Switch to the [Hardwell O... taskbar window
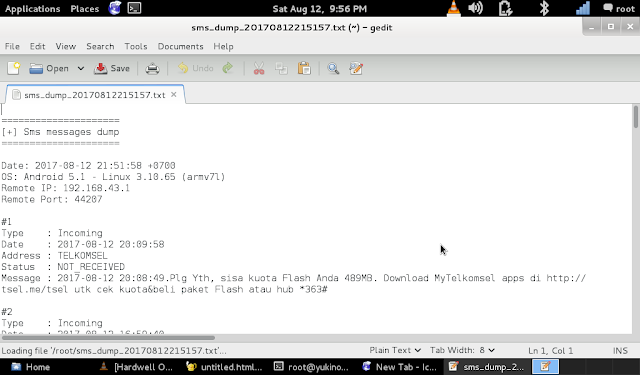 tap(136, 367)
